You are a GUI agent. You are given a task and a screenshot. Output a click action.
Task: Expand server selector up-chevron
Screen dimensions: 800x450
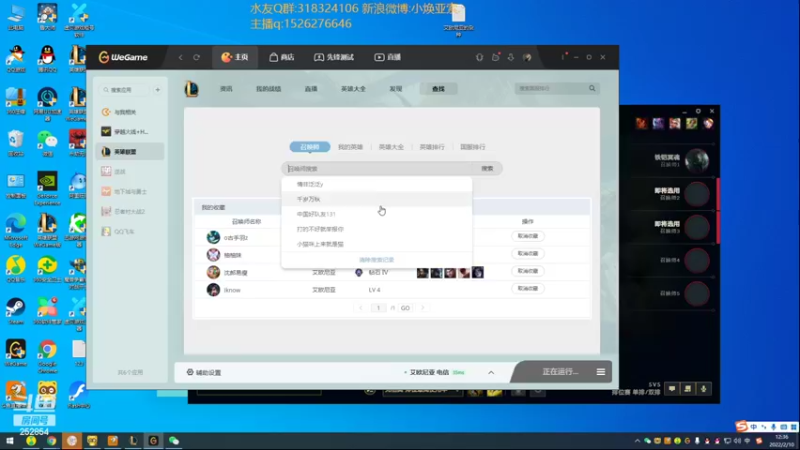[x=491, y=372]
